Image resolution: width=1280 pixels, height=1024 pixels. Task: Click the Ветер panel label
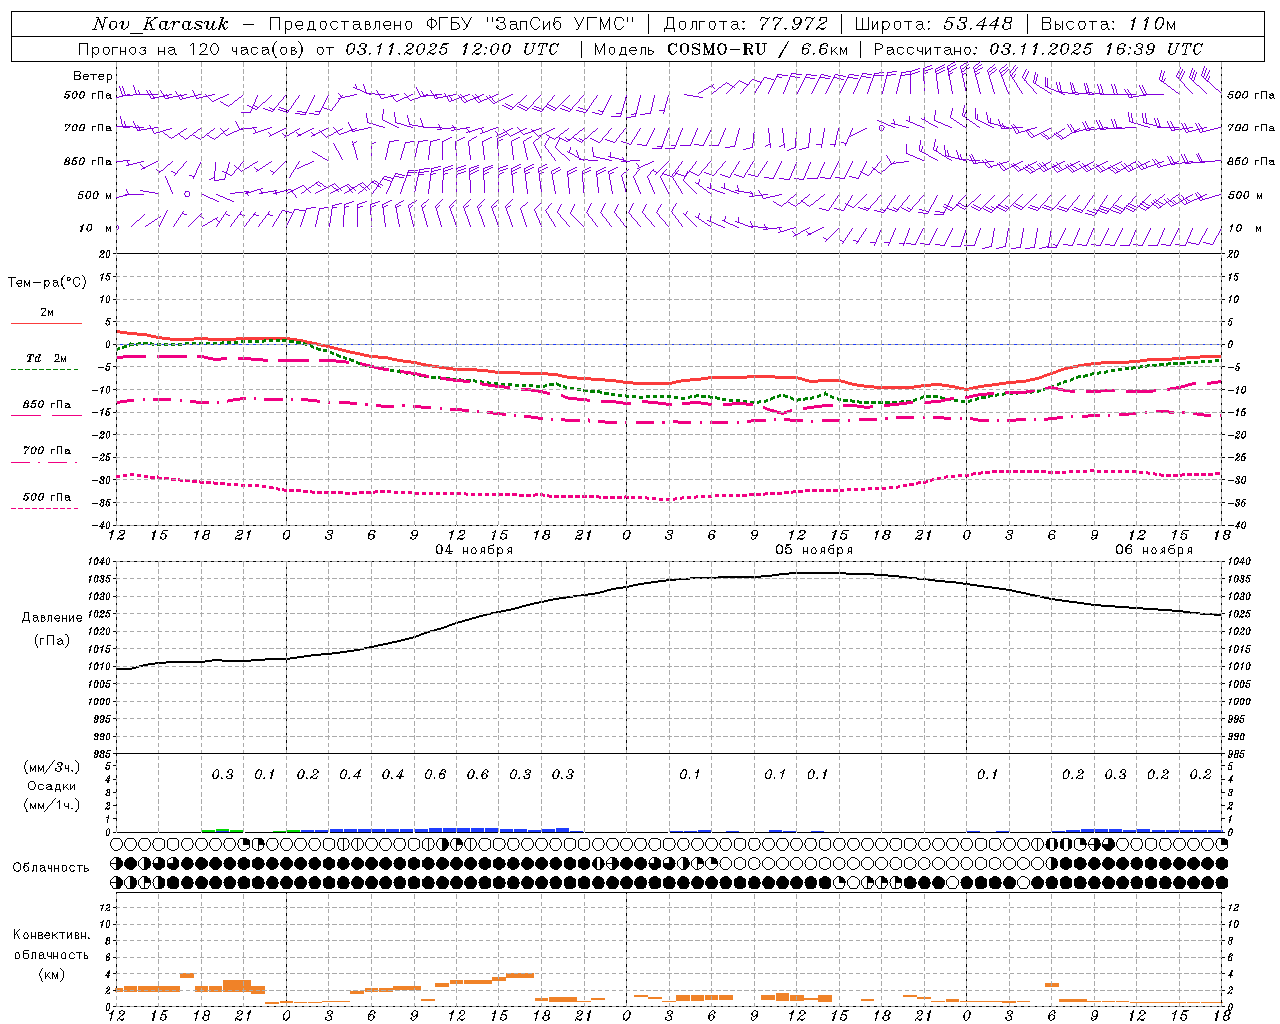(x=93, y=76)
